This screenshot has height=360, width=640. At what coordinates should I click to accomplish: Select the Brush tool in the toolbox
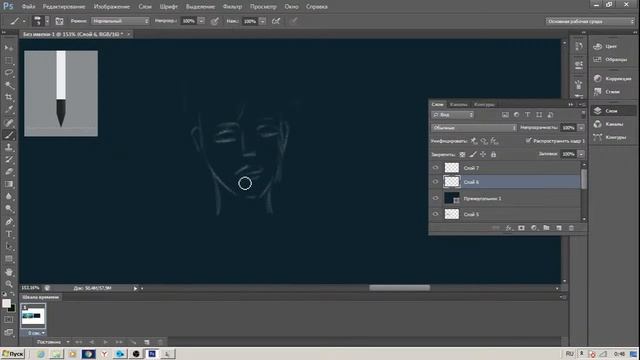pos(9,135)
